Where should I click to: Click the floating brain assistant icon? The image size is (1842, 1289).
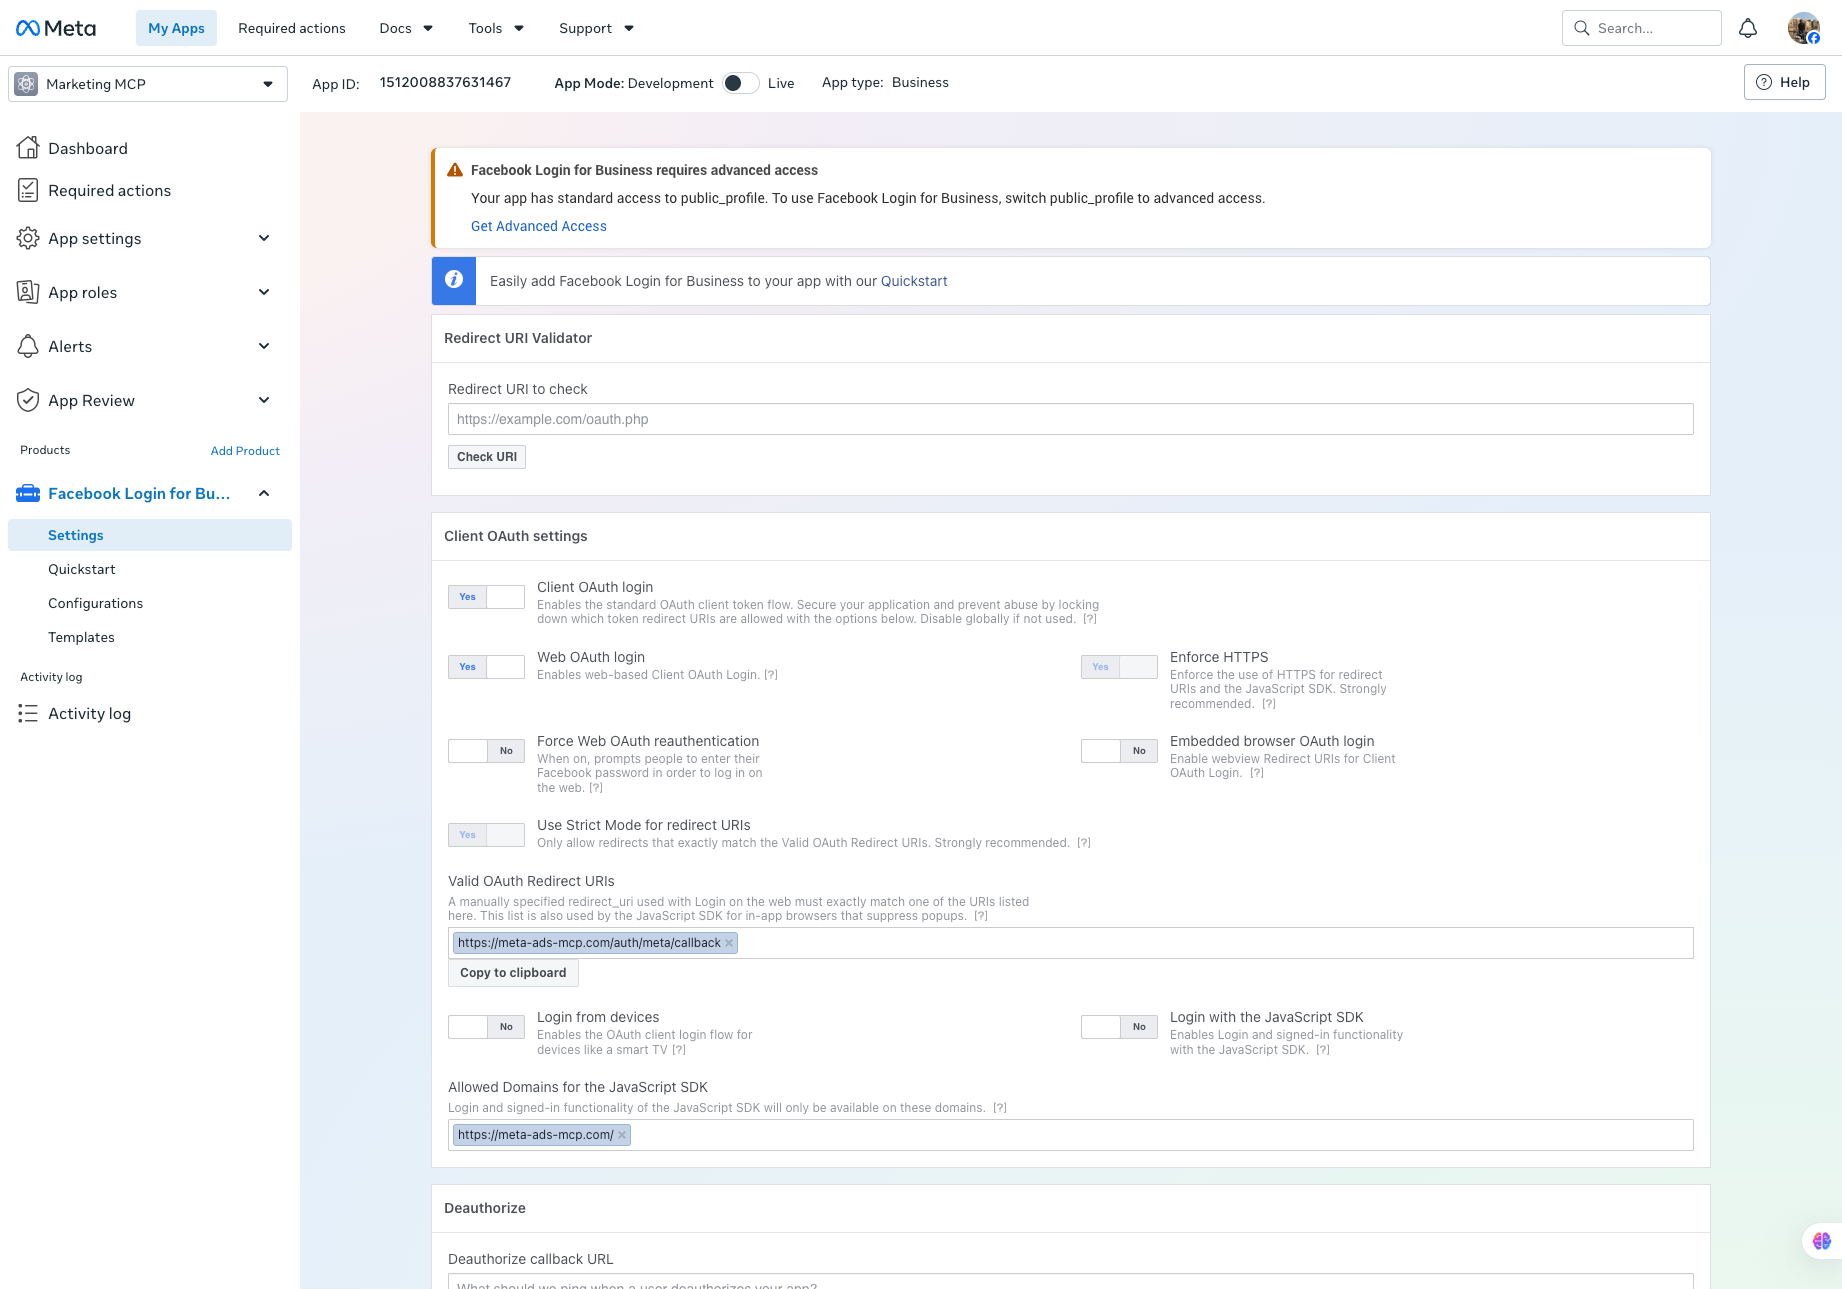pos(1822,1241)
